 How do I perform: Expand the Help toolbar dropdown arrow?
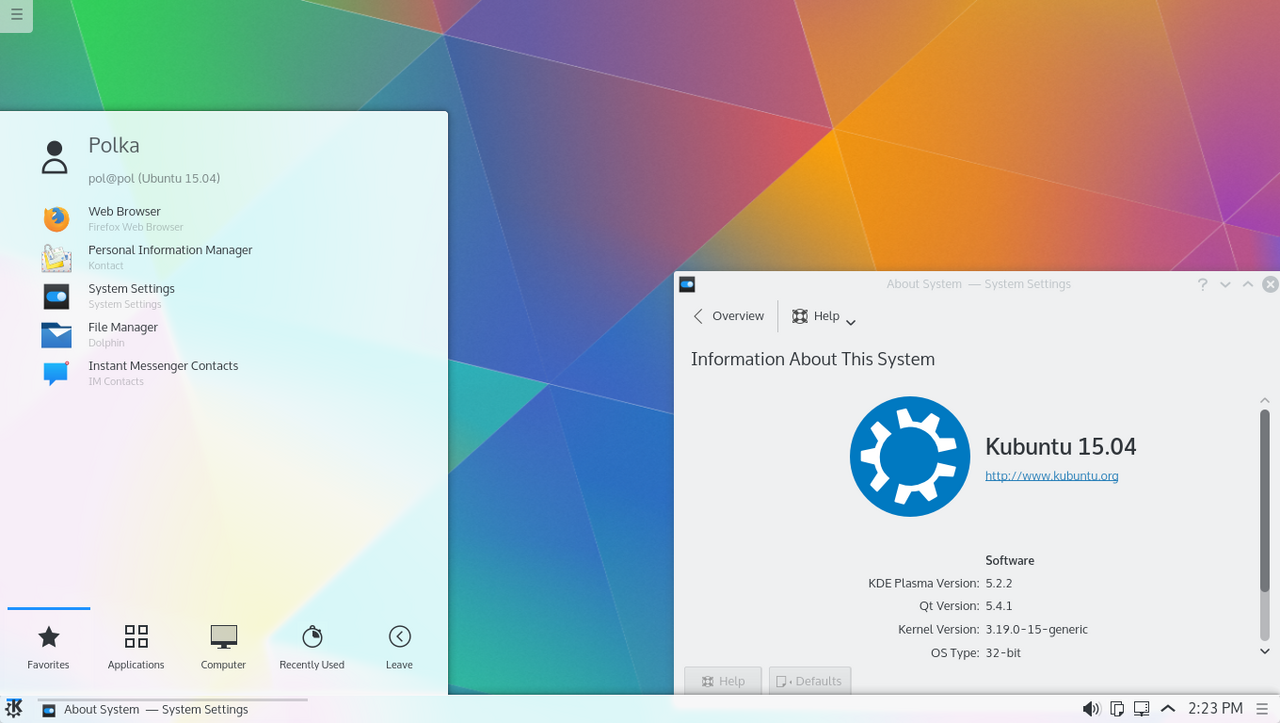click(851, 322)
